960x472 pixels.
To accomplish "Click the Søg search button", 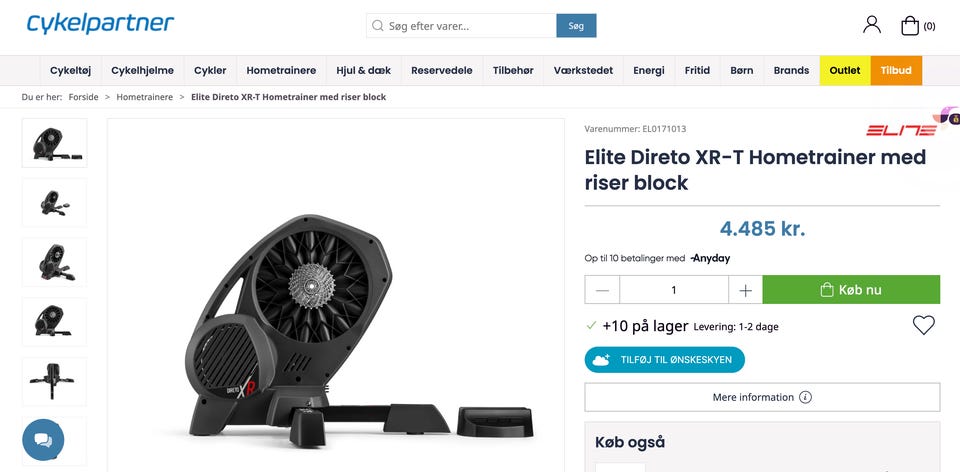I will [x=576, y=26].
